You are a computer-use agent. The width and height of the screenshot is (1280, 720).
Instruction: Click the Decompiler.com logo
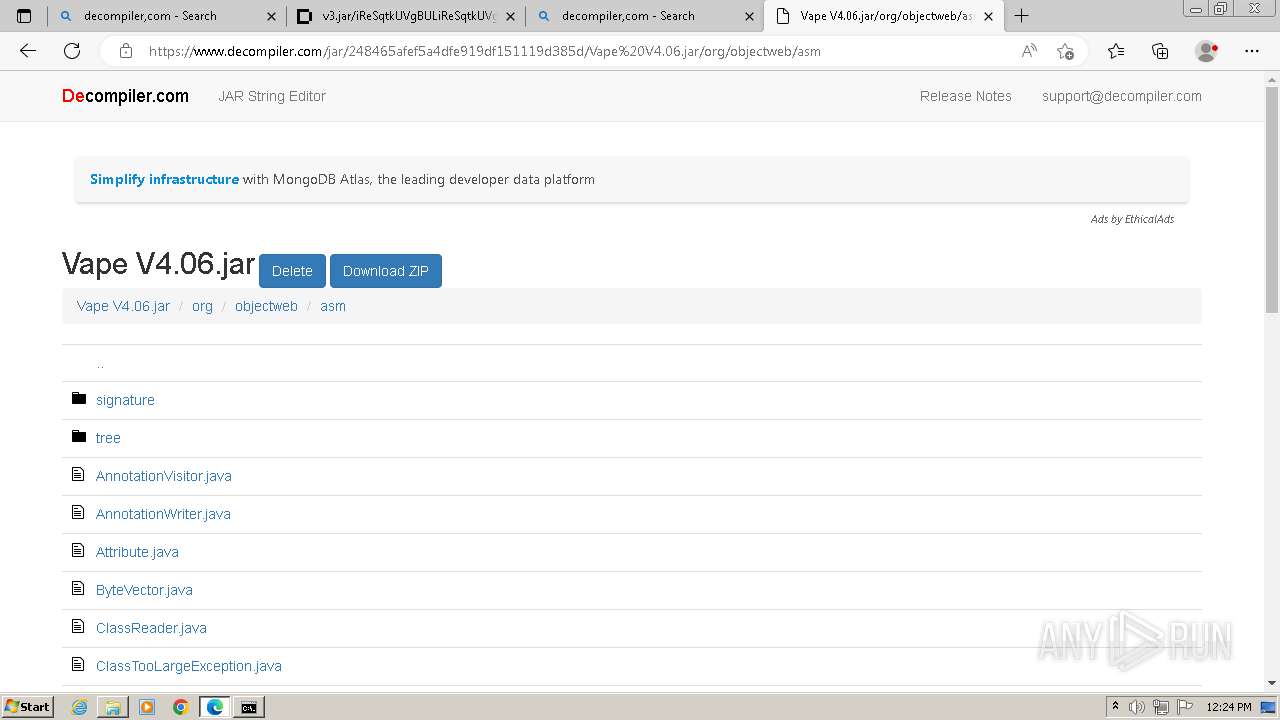[x=125, y=96]
